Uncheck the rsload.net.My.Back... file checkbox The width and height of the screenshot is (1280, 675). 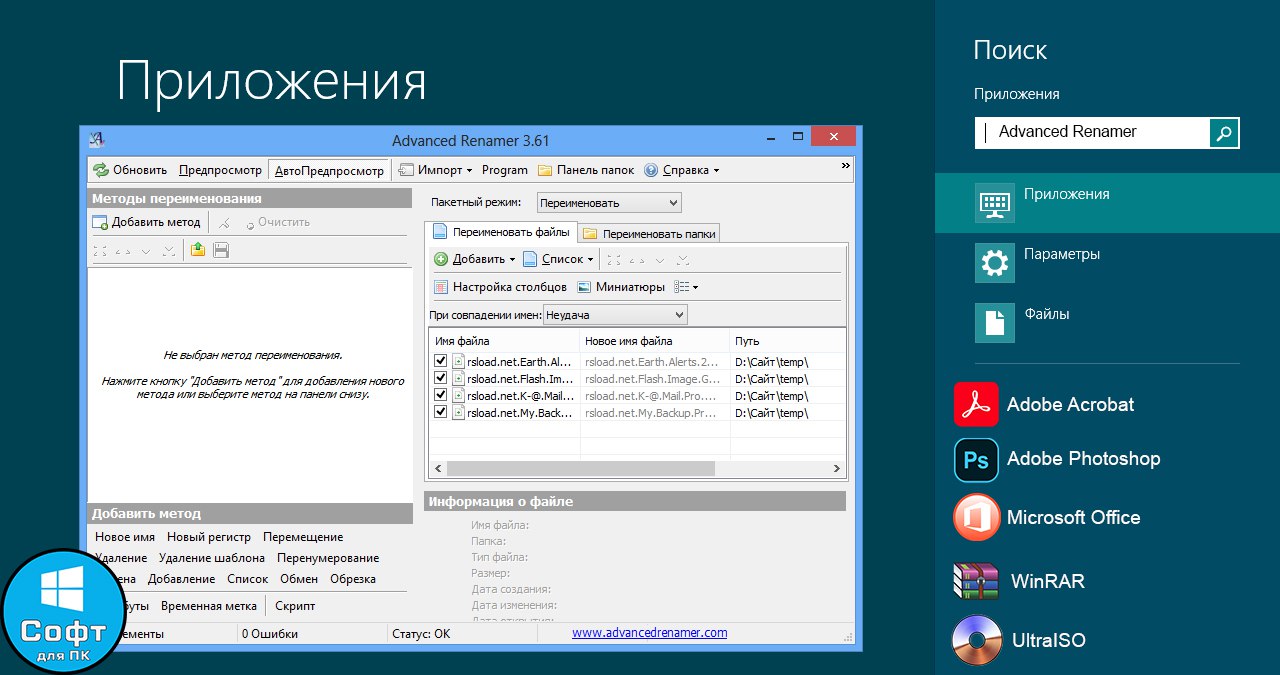pyautogui.click(x=441, y=412)
